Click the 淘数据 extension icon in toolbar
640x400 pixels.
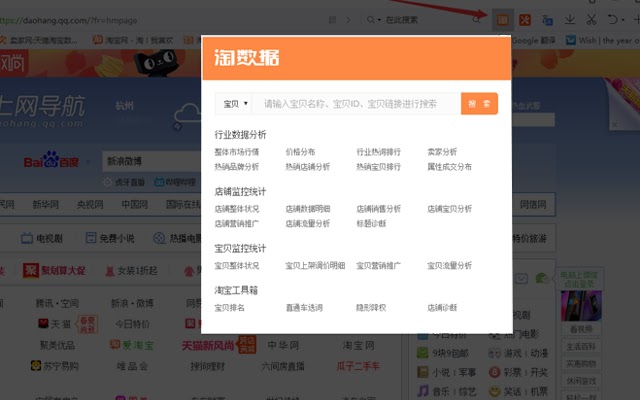pos(502,20)
